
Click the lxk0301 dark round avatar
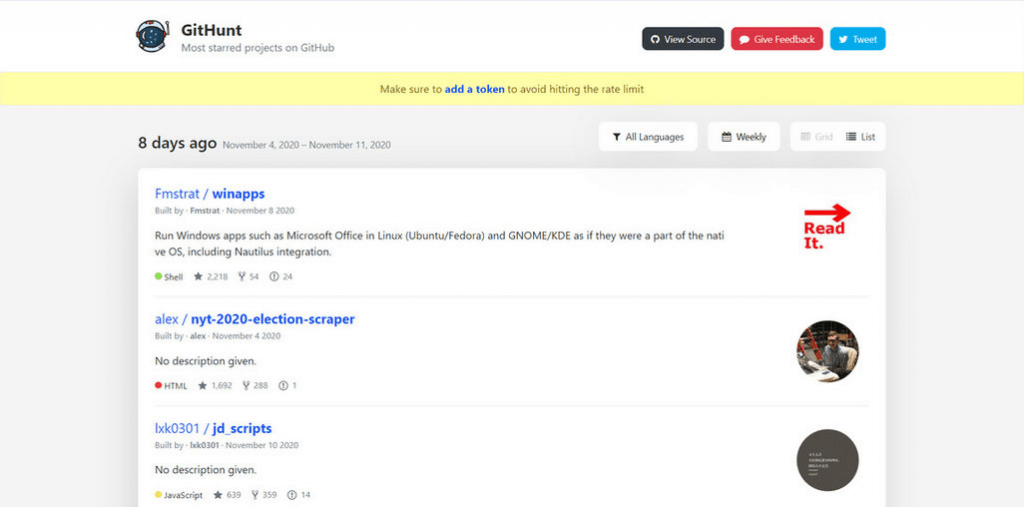tap(827, 460)
